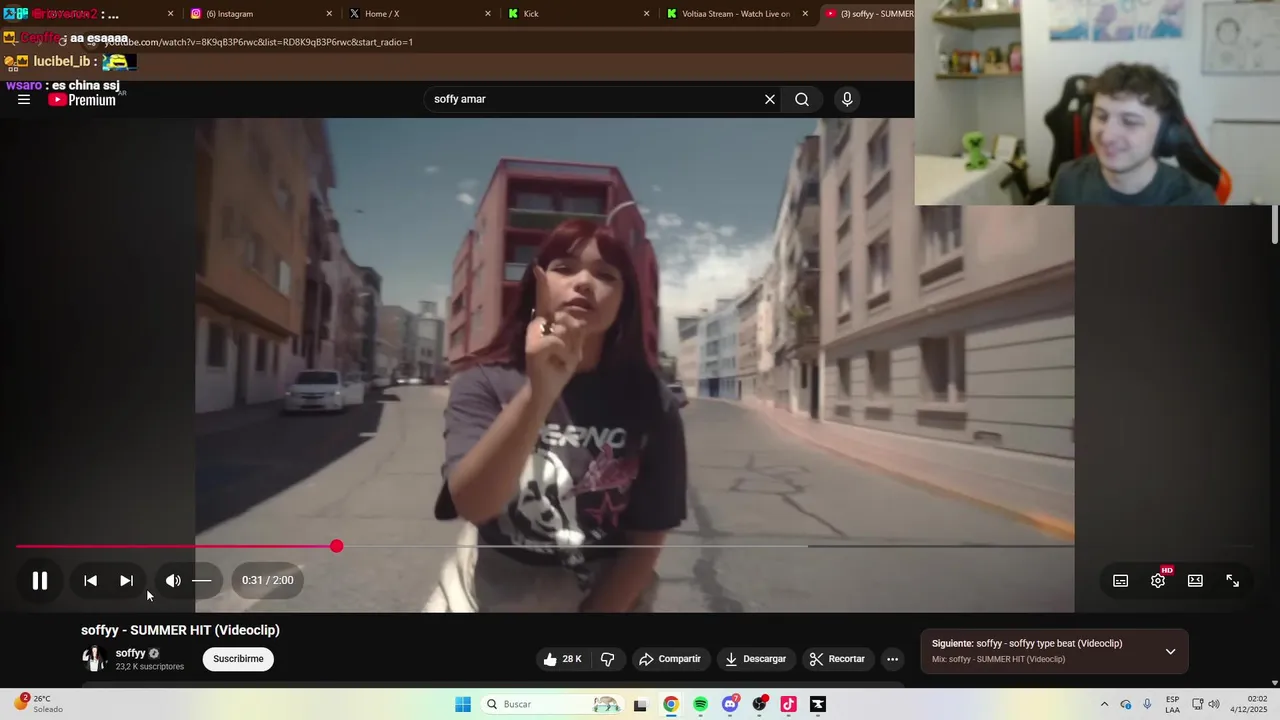Open OBS Studio from the taskbar
The image size is (1280, 720).
click(760, 704)
